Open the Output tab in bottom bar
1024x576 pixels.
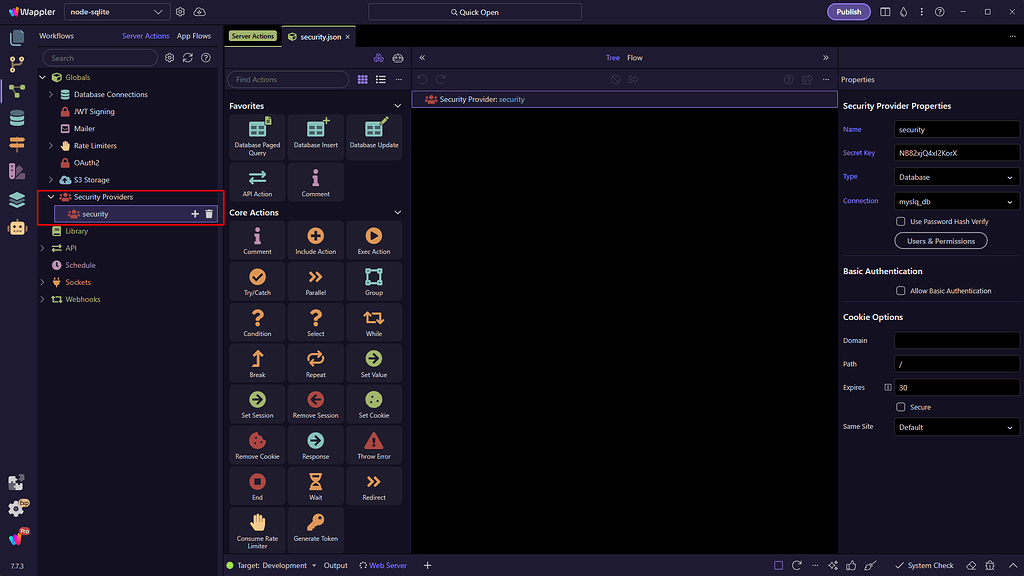pyautogui.click(x=336, y=566)
